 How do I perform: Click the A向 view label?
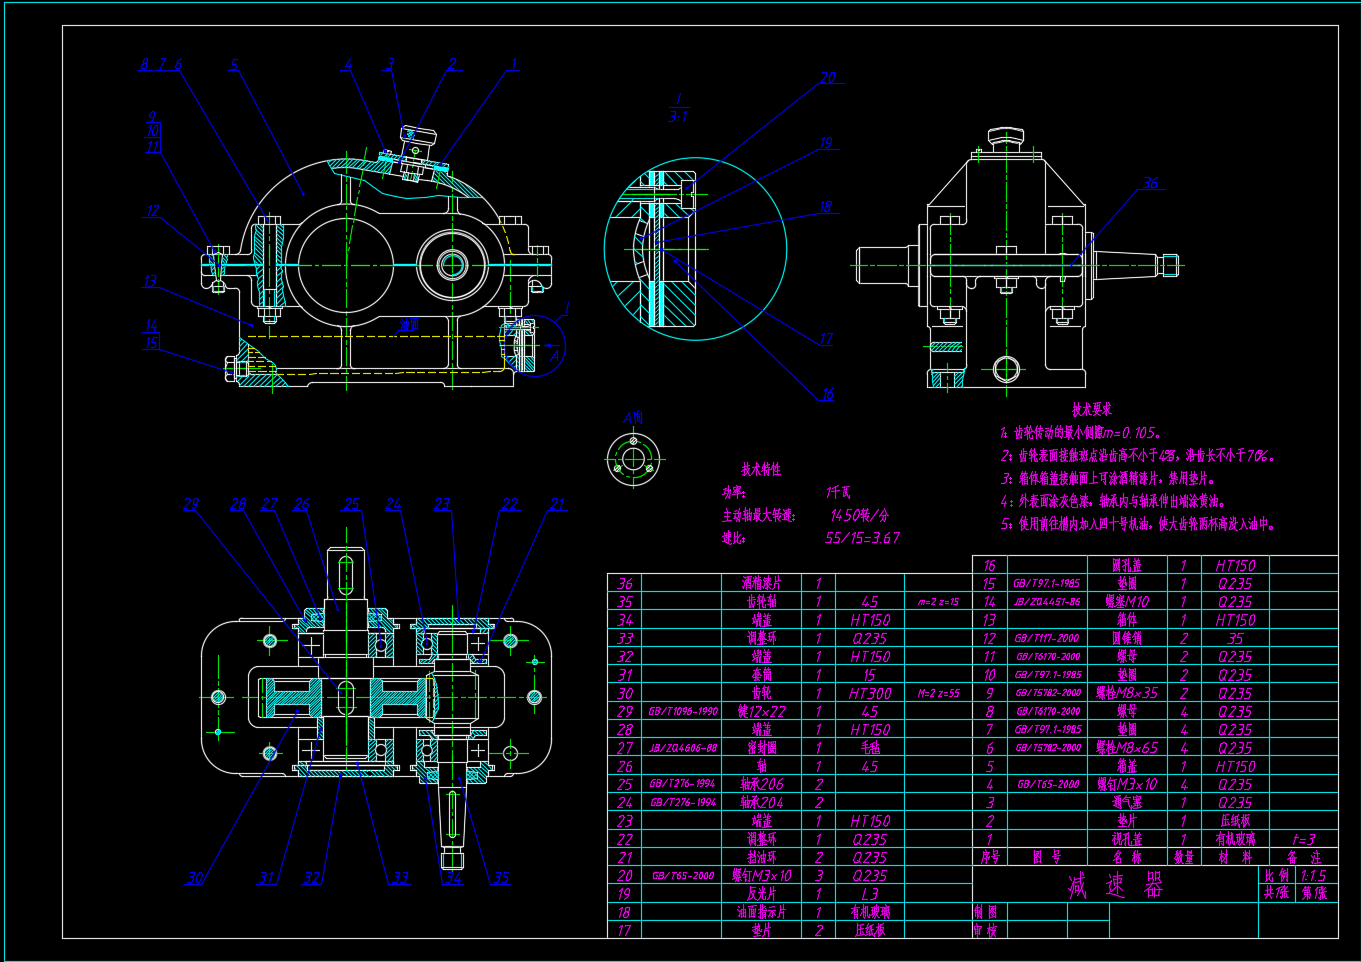coord(633,417)
